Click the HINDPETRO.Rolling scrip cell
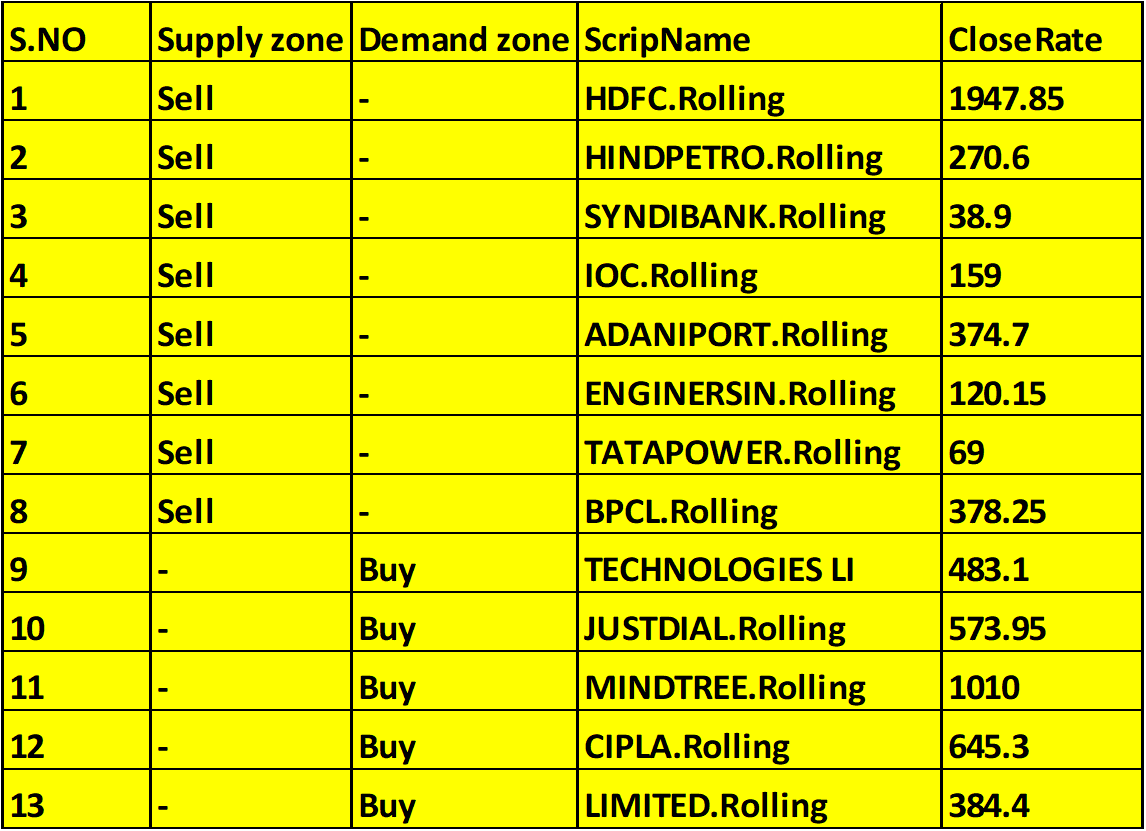 click(x=734, y=158)
